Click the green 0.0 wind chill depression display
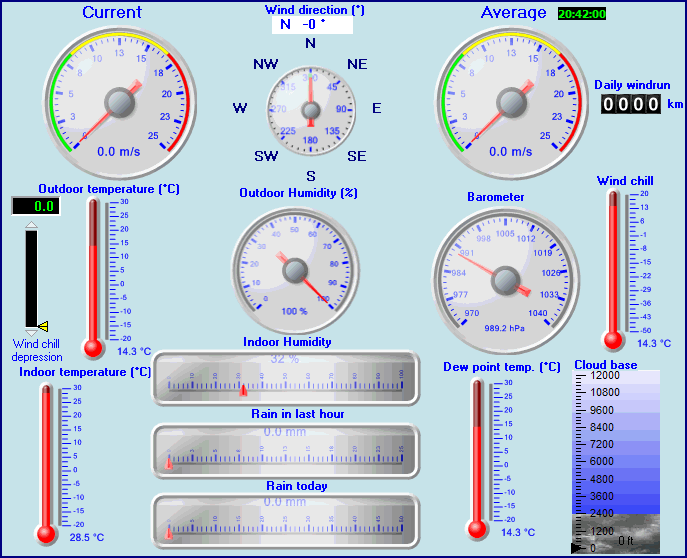687x558 pixels. (x=36, y=206)
